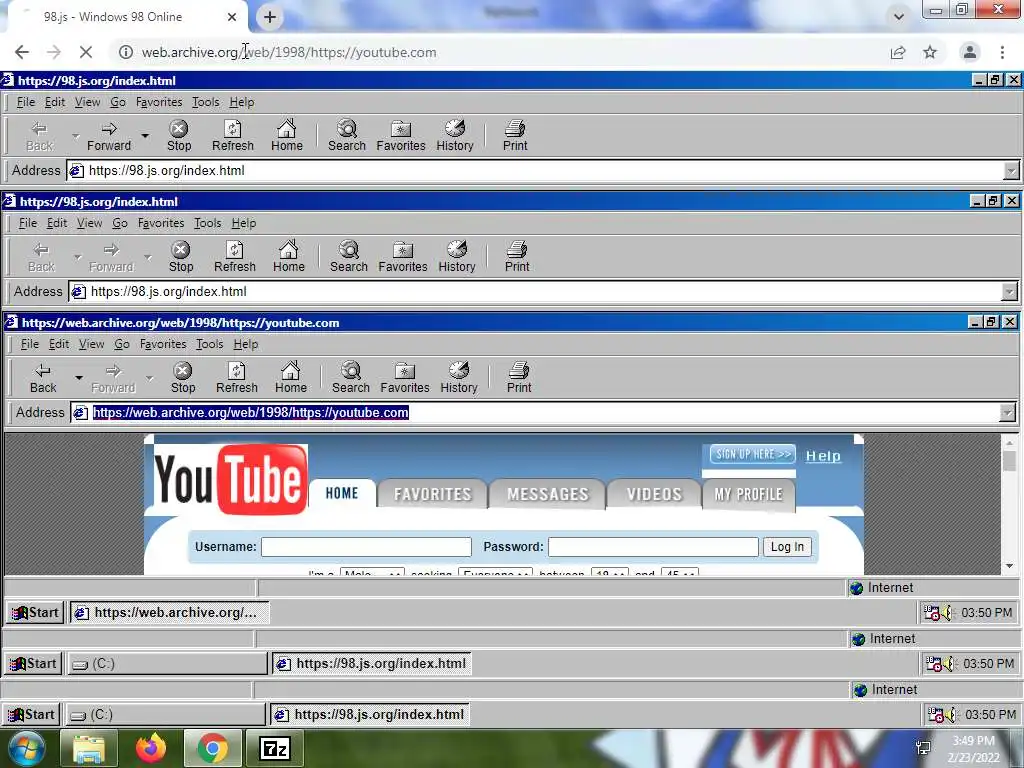Click Chrome back arrow

tap(22, 52)
